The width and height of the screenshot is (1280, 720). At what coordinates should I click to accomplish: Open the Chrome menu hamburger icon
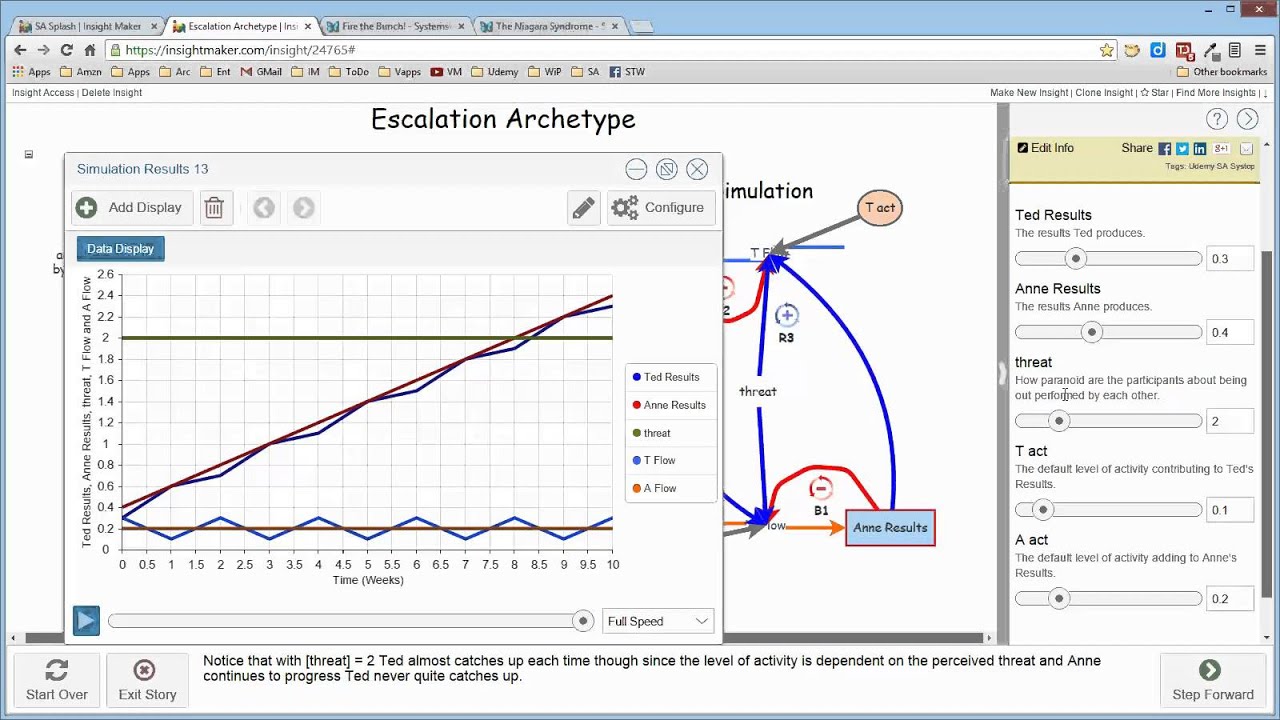(1259, 49)
